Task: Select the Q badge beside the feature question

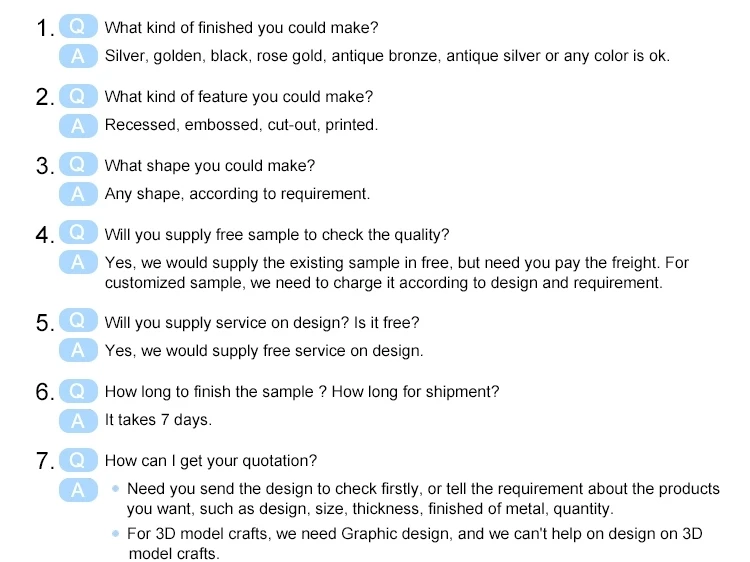Action: pyautogui.click(x=78, y=97)
